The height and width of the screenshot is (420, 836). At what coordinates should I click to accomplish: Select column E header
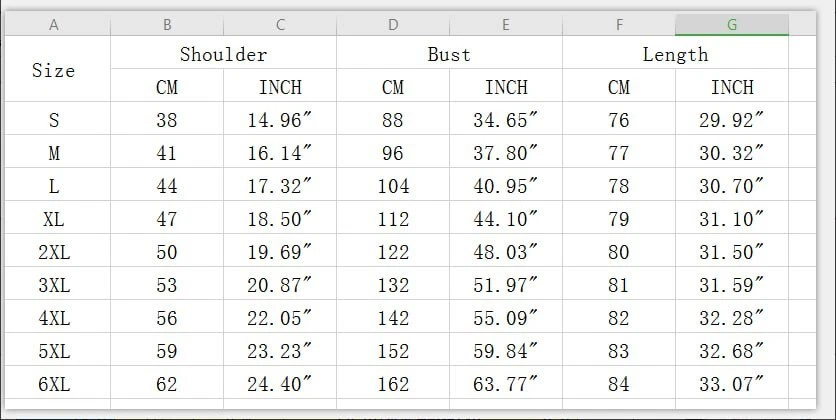[x=506, y=25]
